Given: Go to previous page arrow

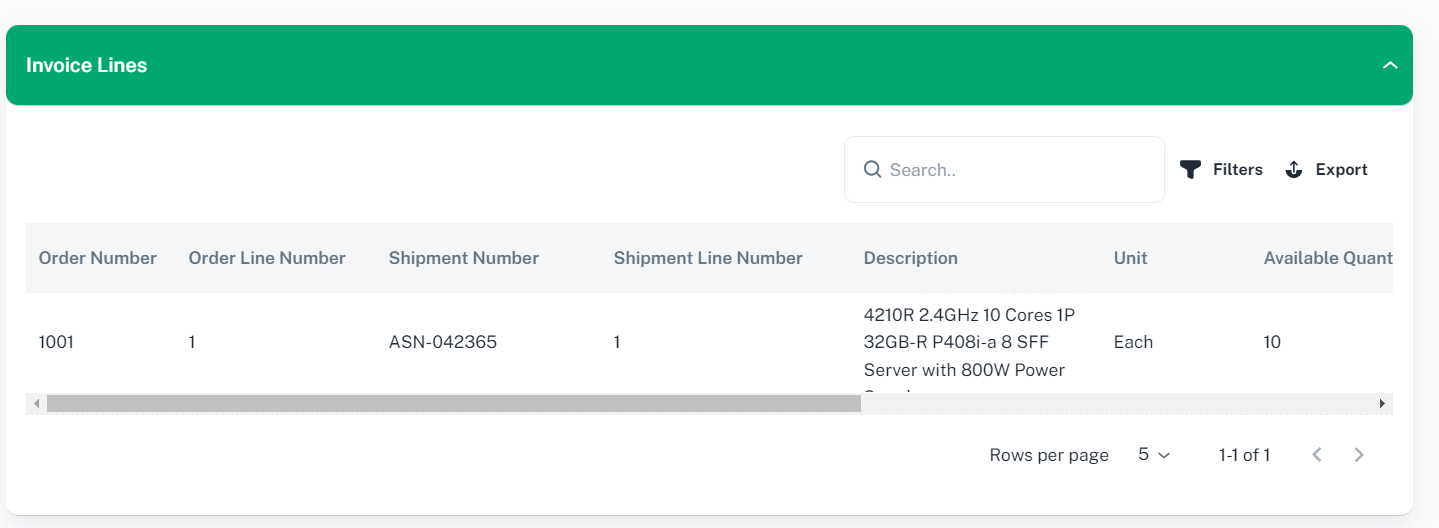Looking at the screenshot, I should (1317, 455).
